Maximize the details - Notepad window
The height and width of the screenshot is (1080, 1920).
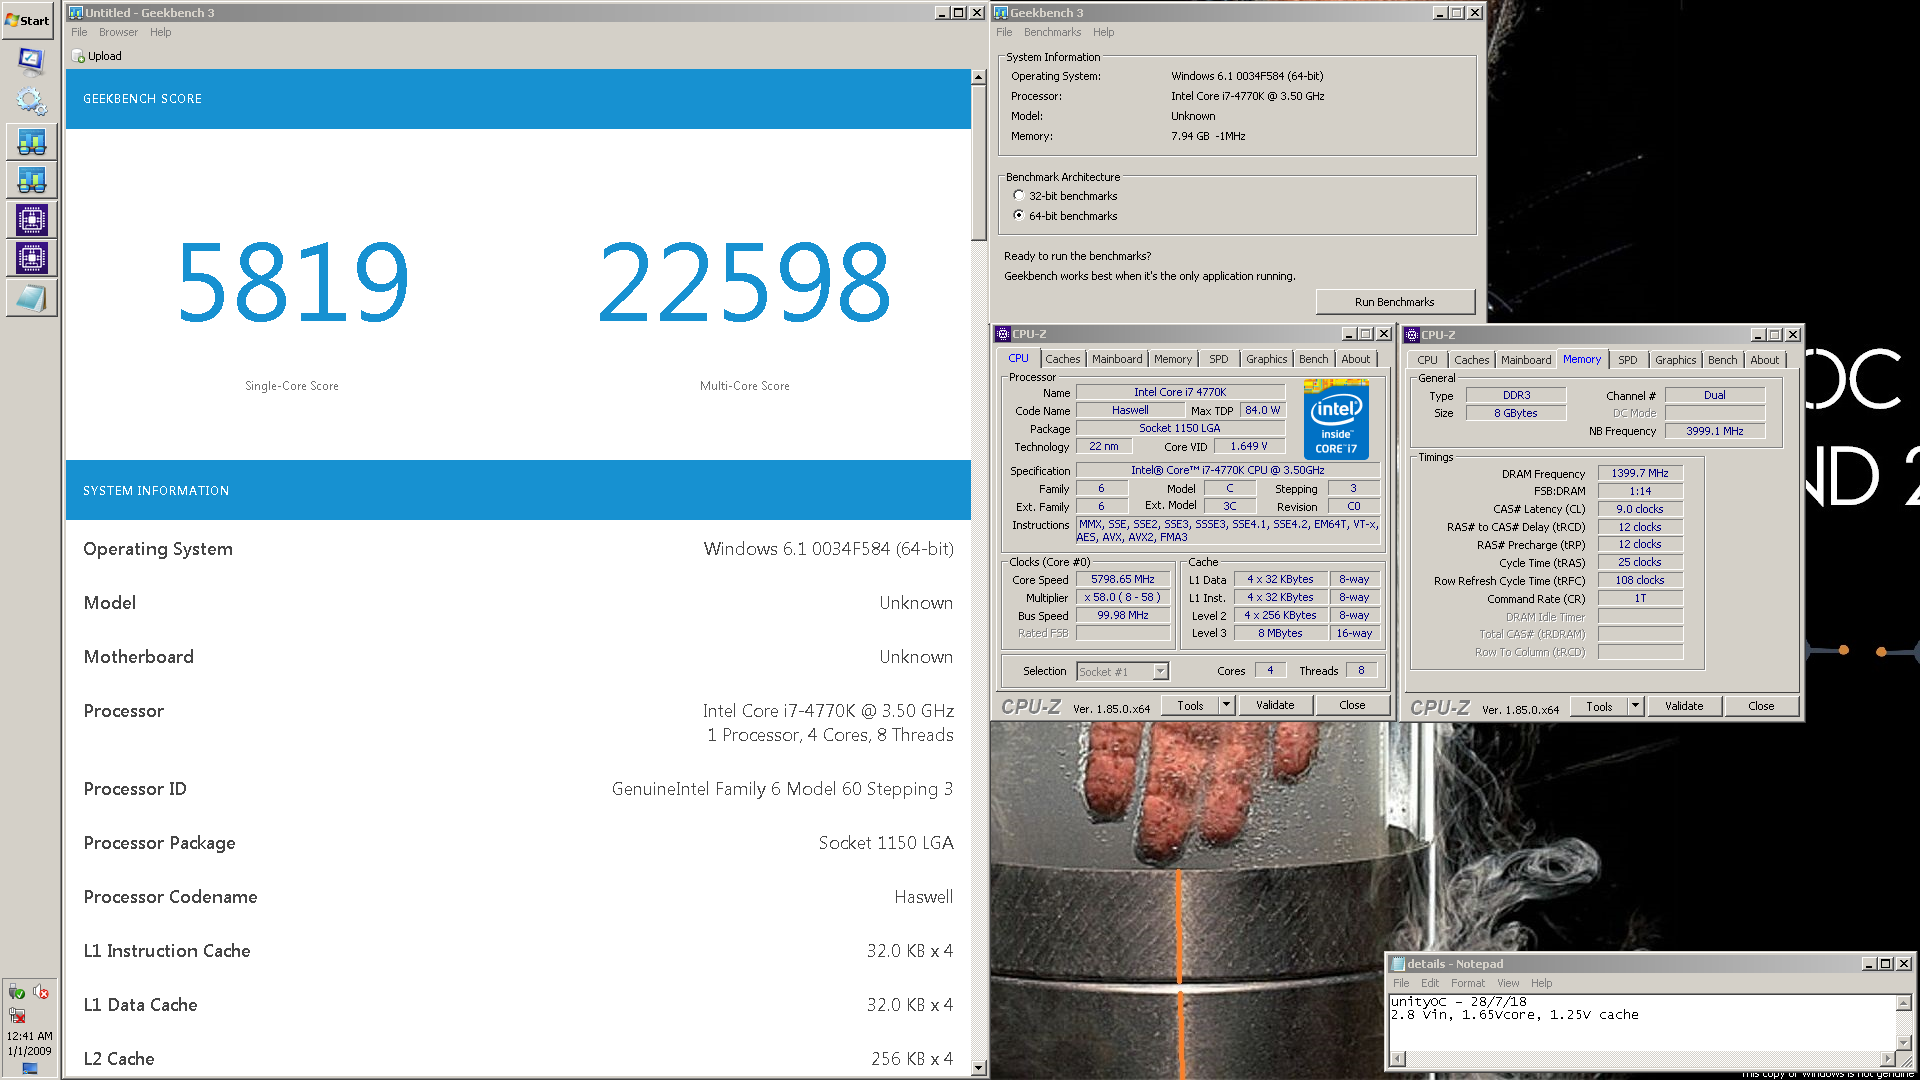(x=1886, y=964)
